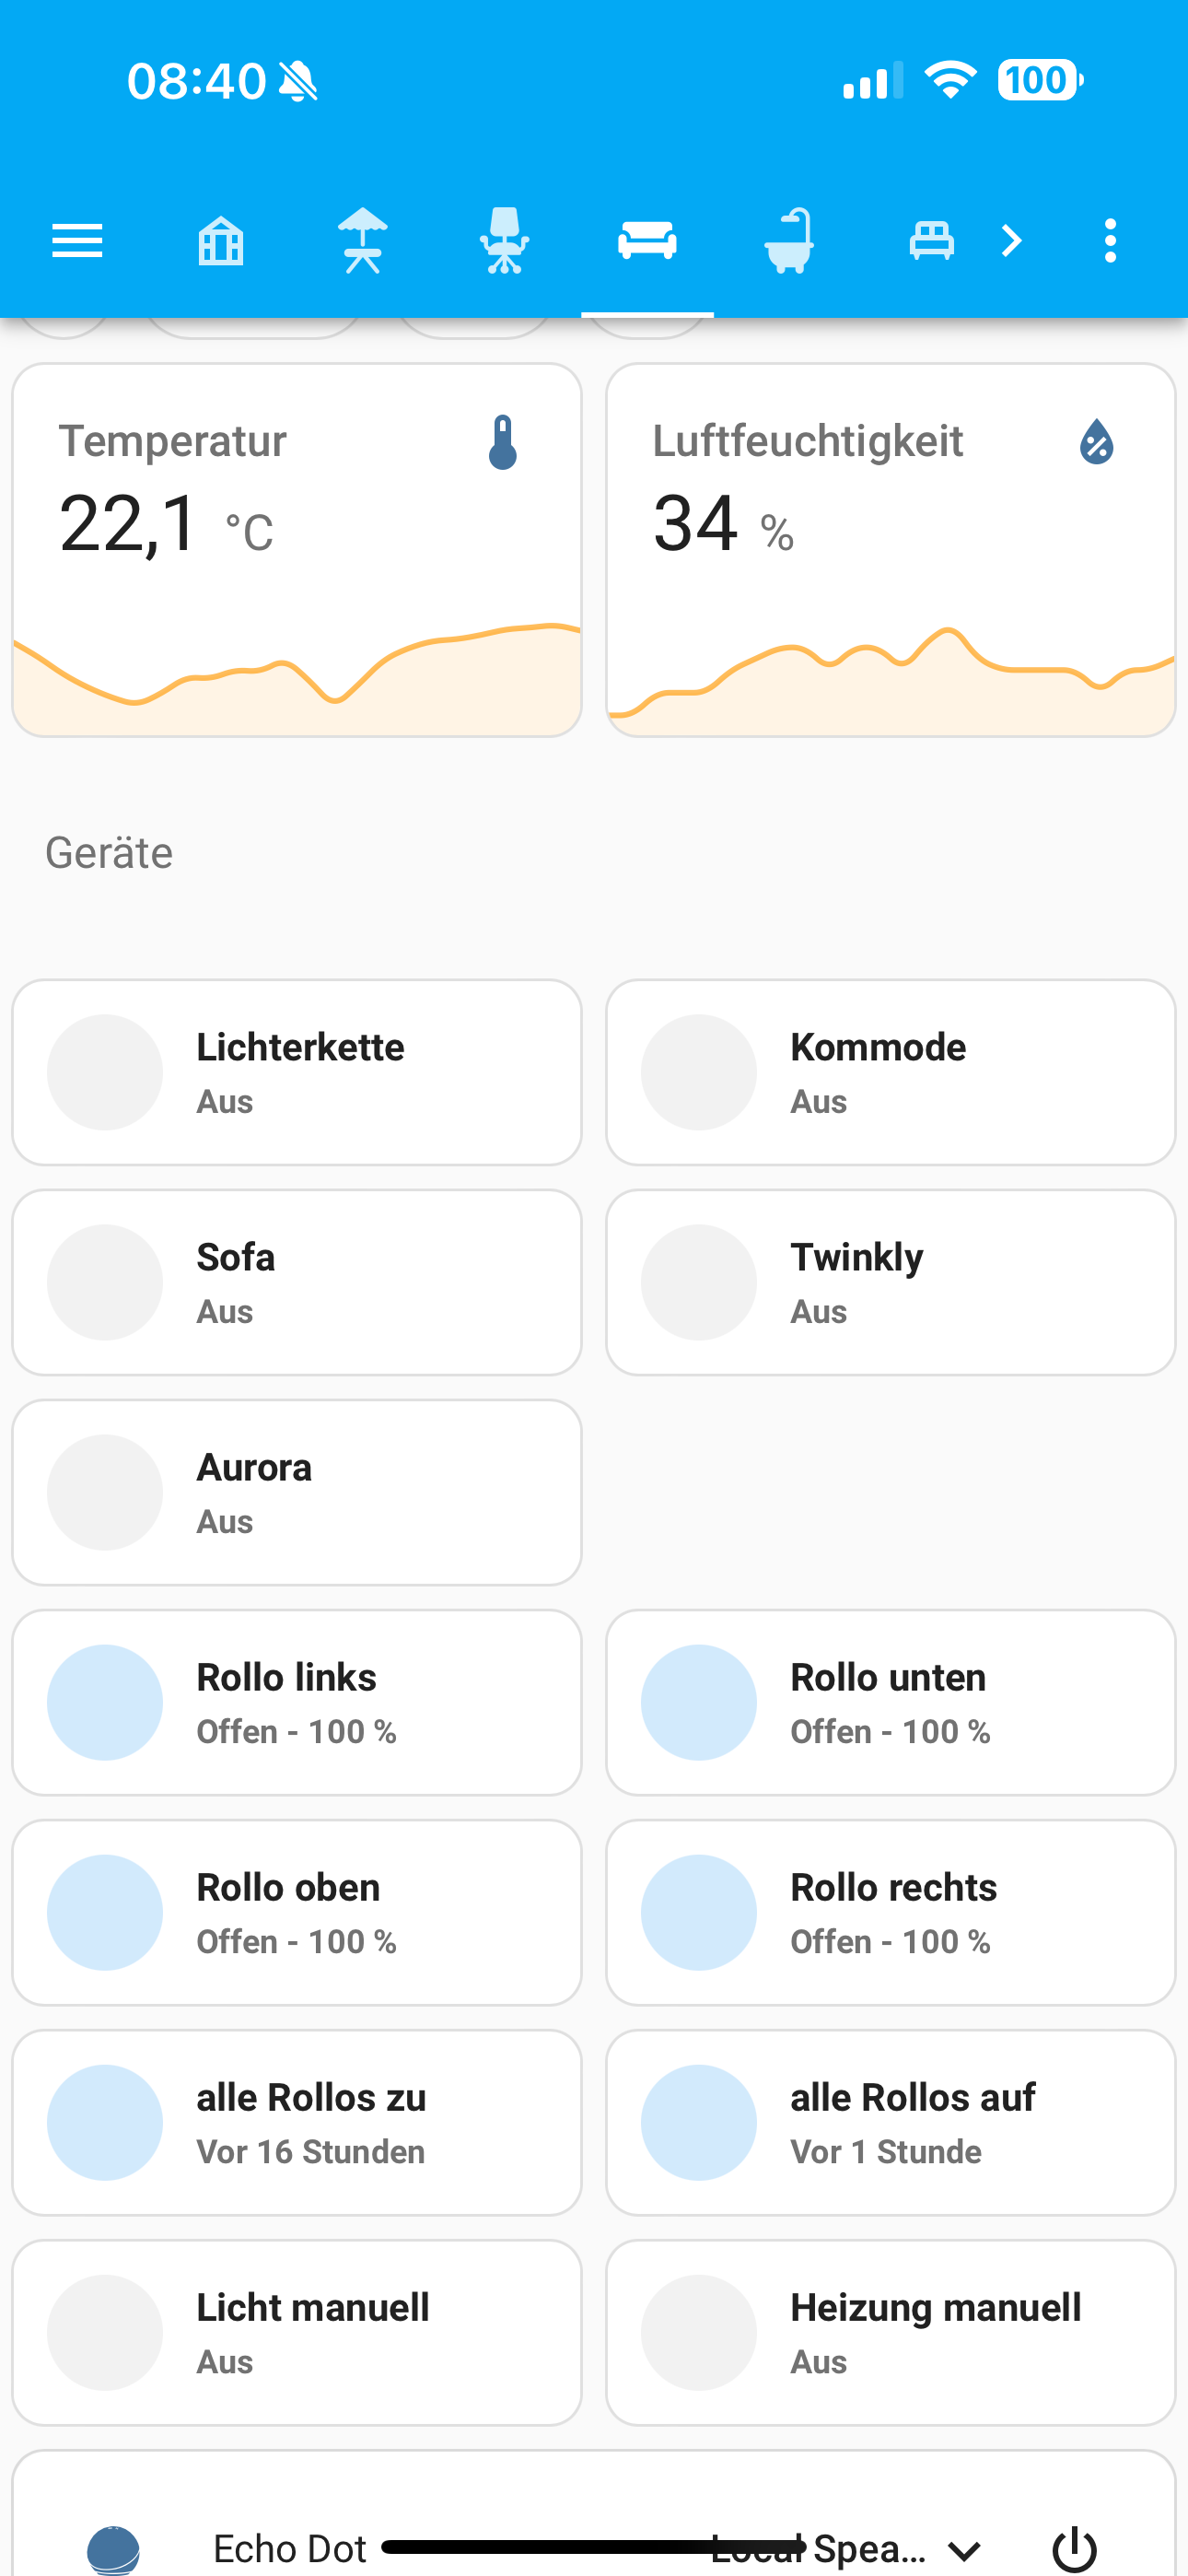The width and height of the screenshot is (1188, 2576).
Task: Tap the water-drop icon on Luftfeuchtigkeit card
Action: tap(1096, 442)
